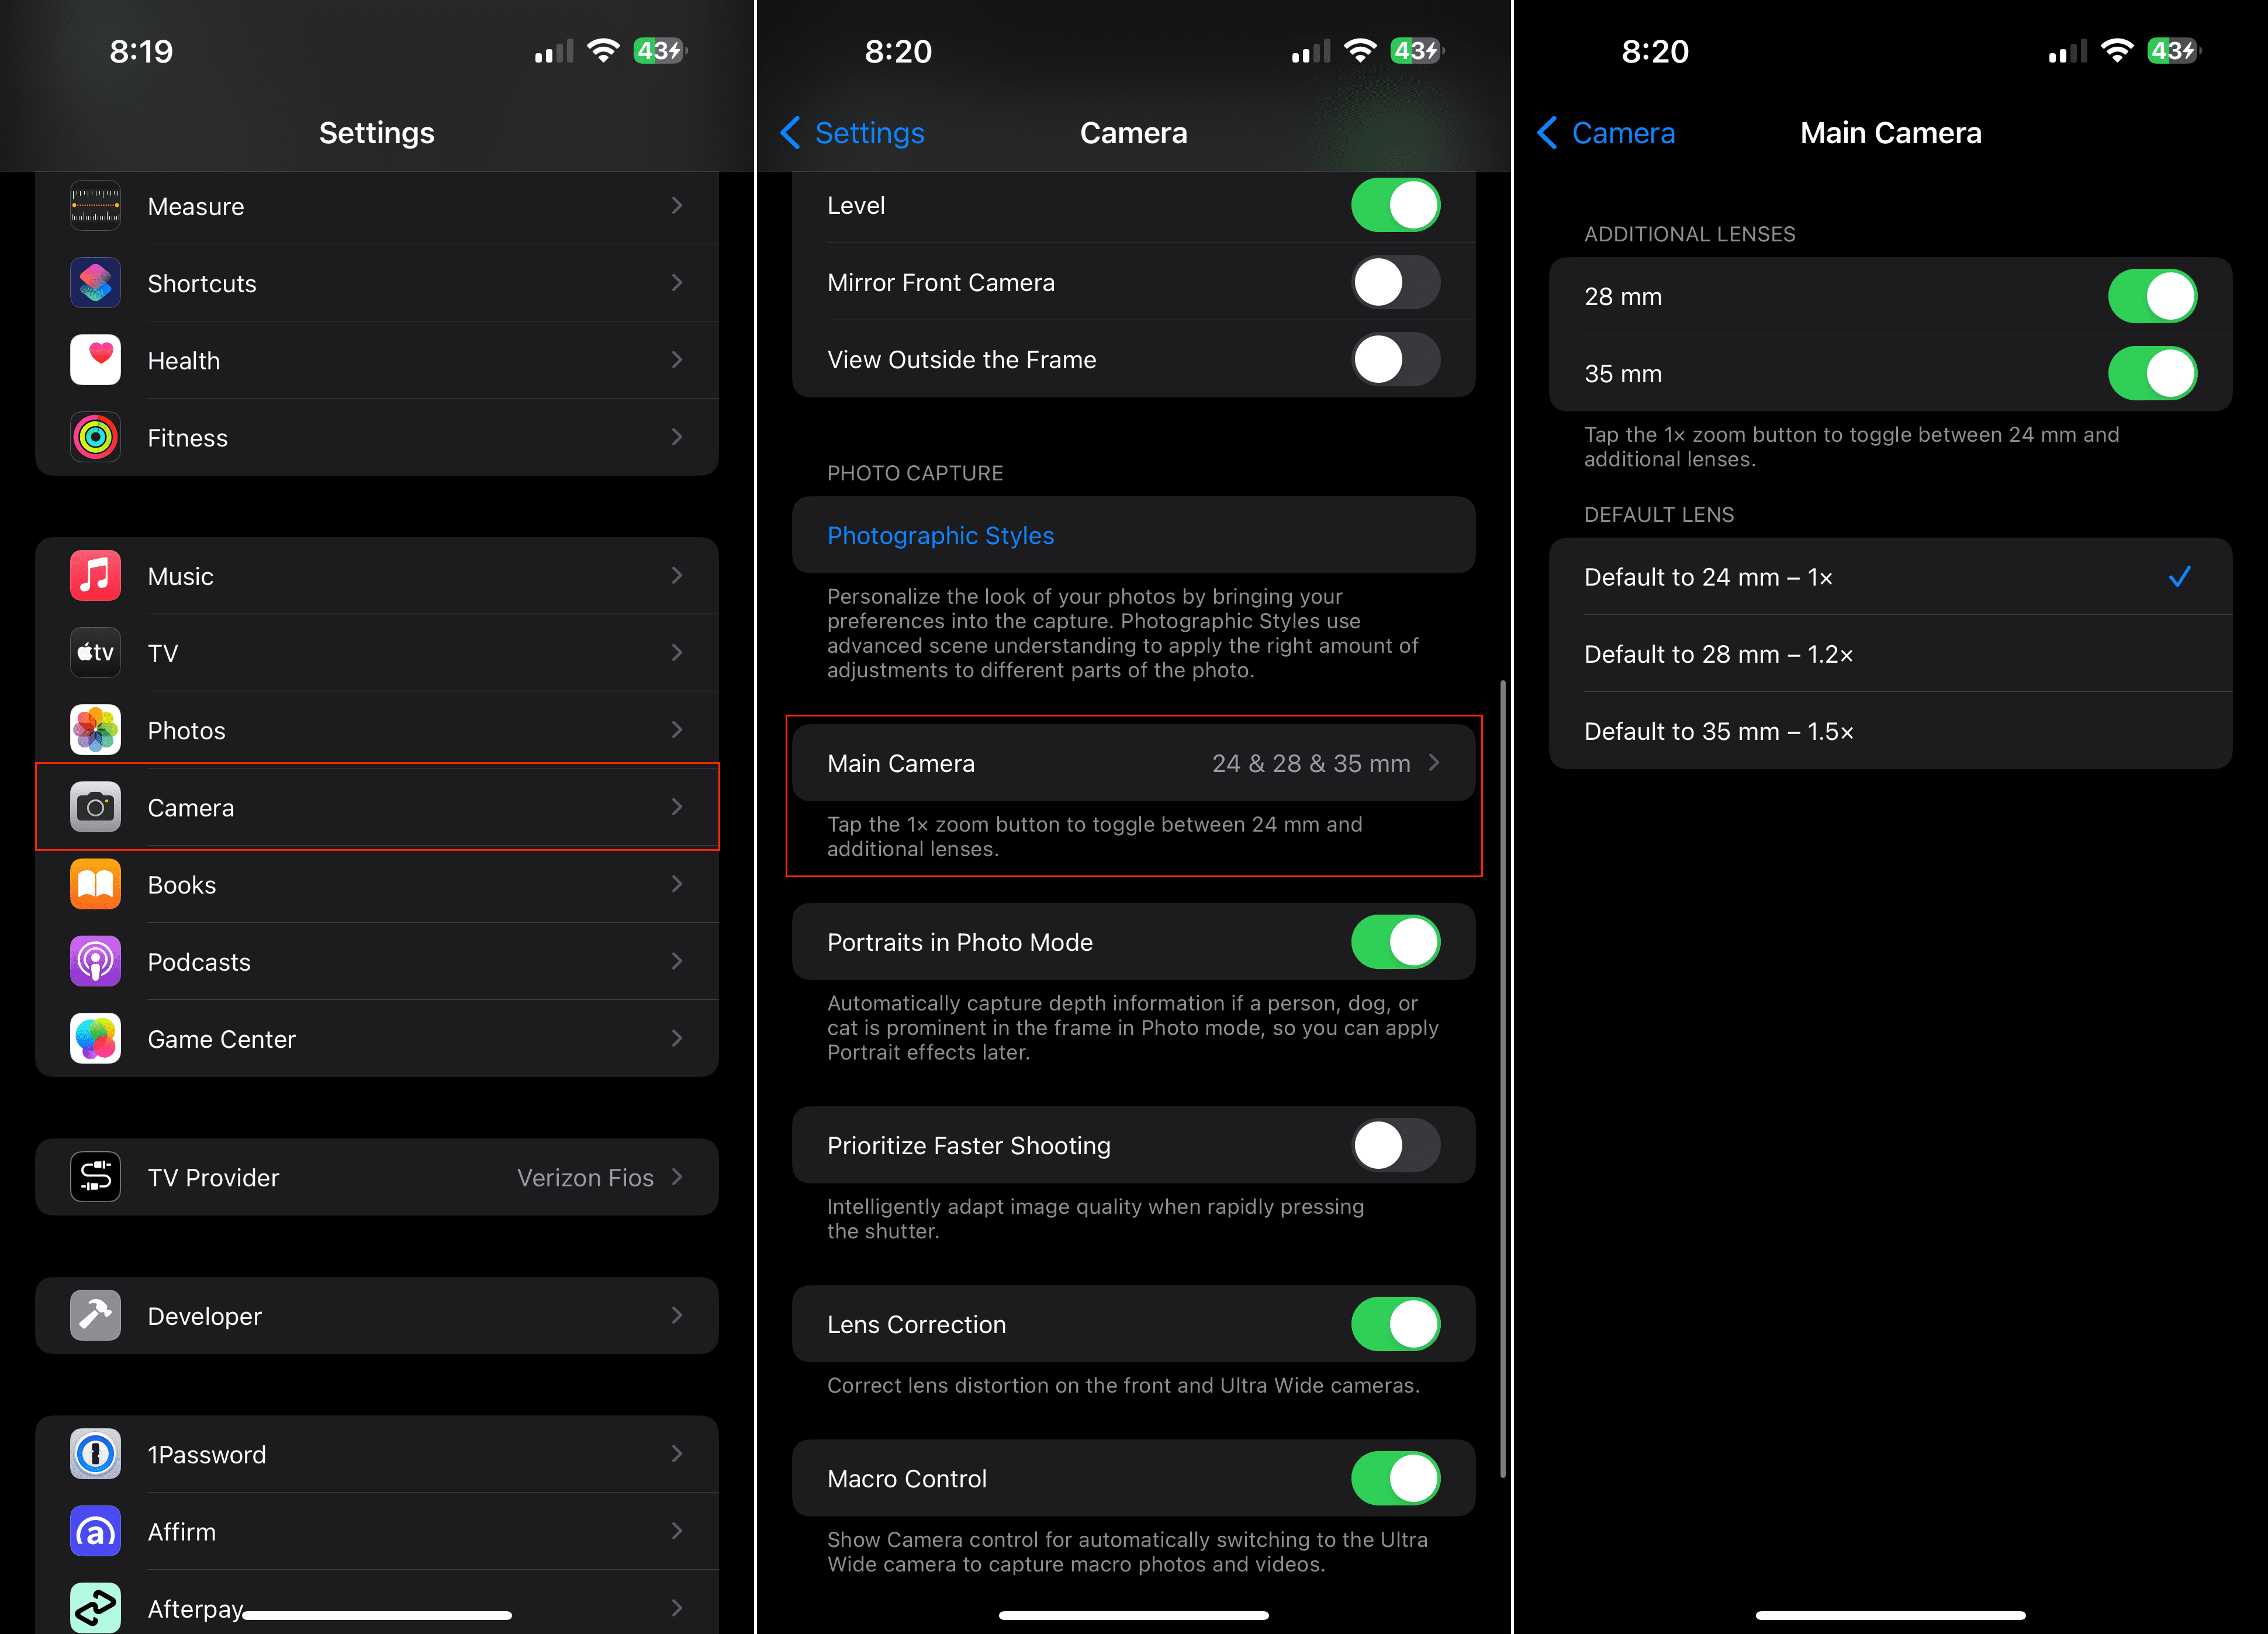Toggle off the 35 mm lens
The width and height of the screenshot is (2268, 1634).
coord(2152,373)
